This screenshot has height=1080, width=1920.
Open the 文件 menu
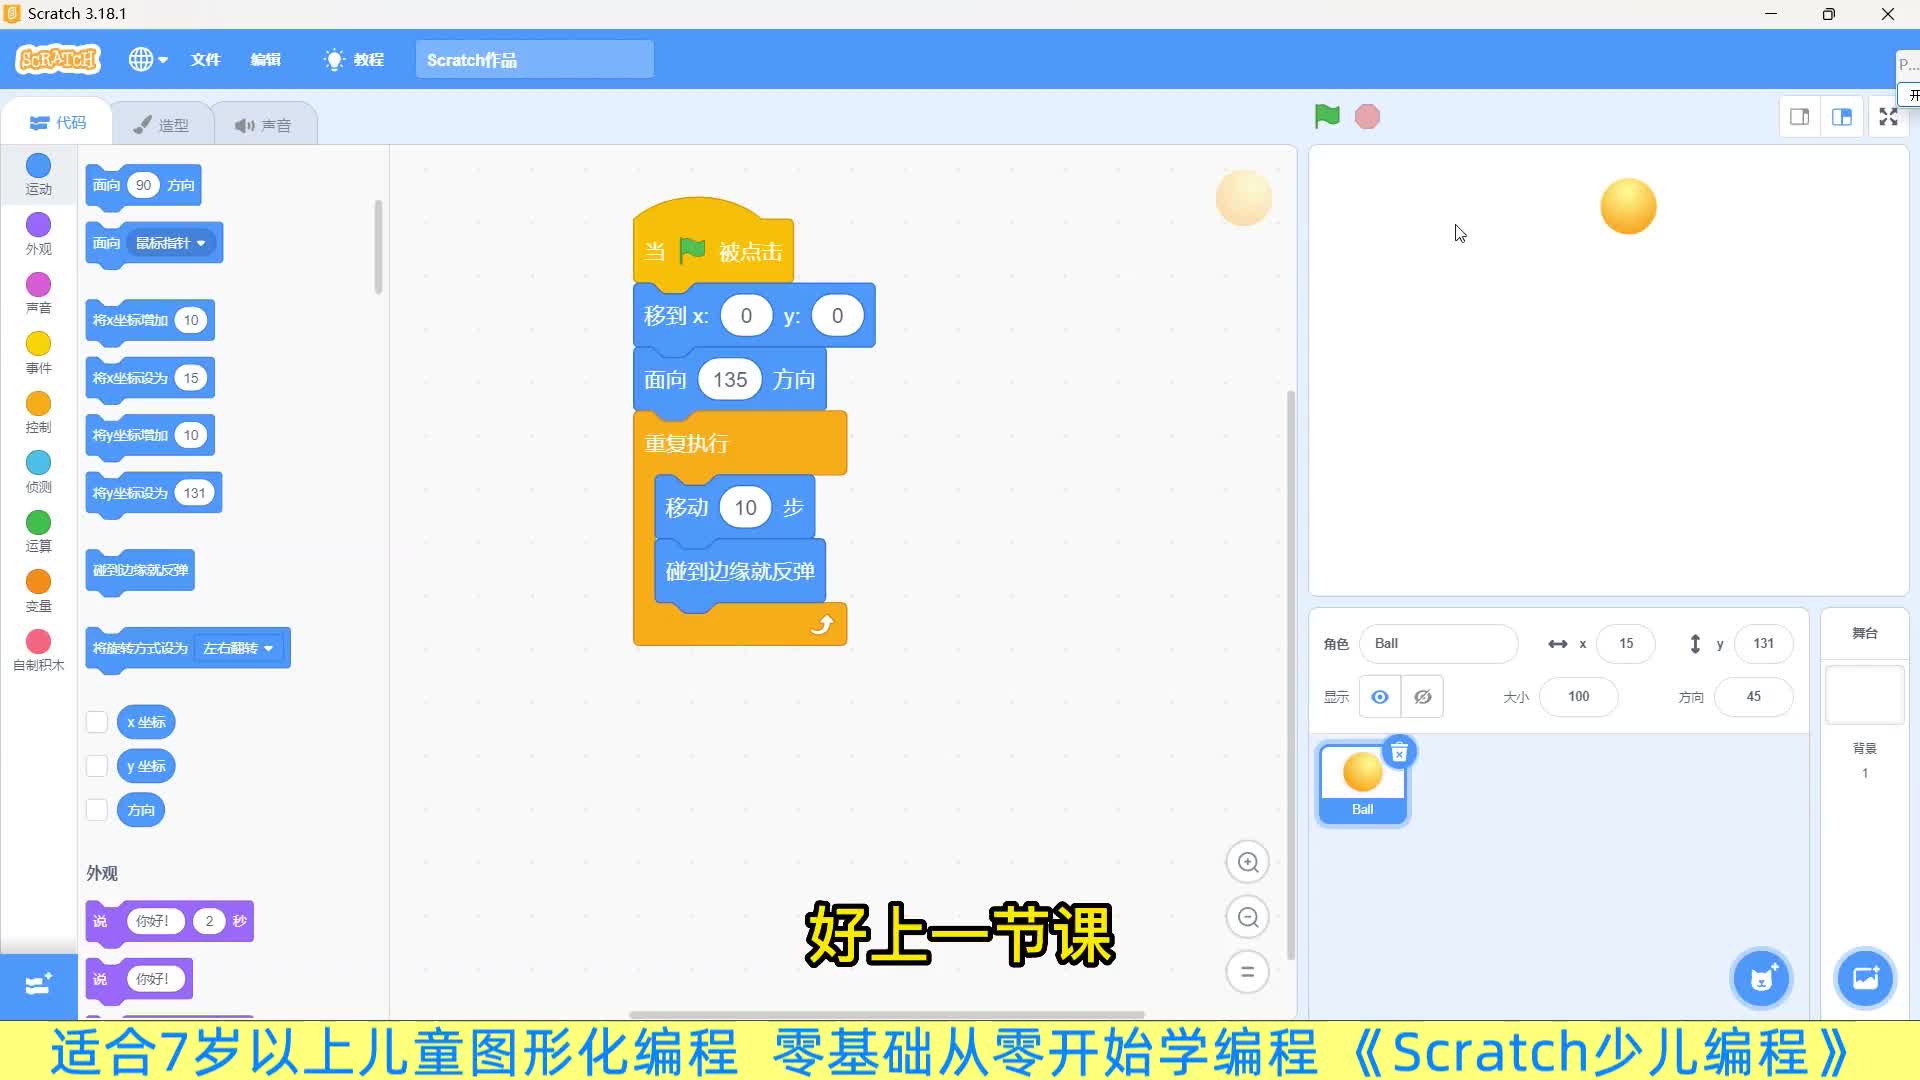click(205, 60)
